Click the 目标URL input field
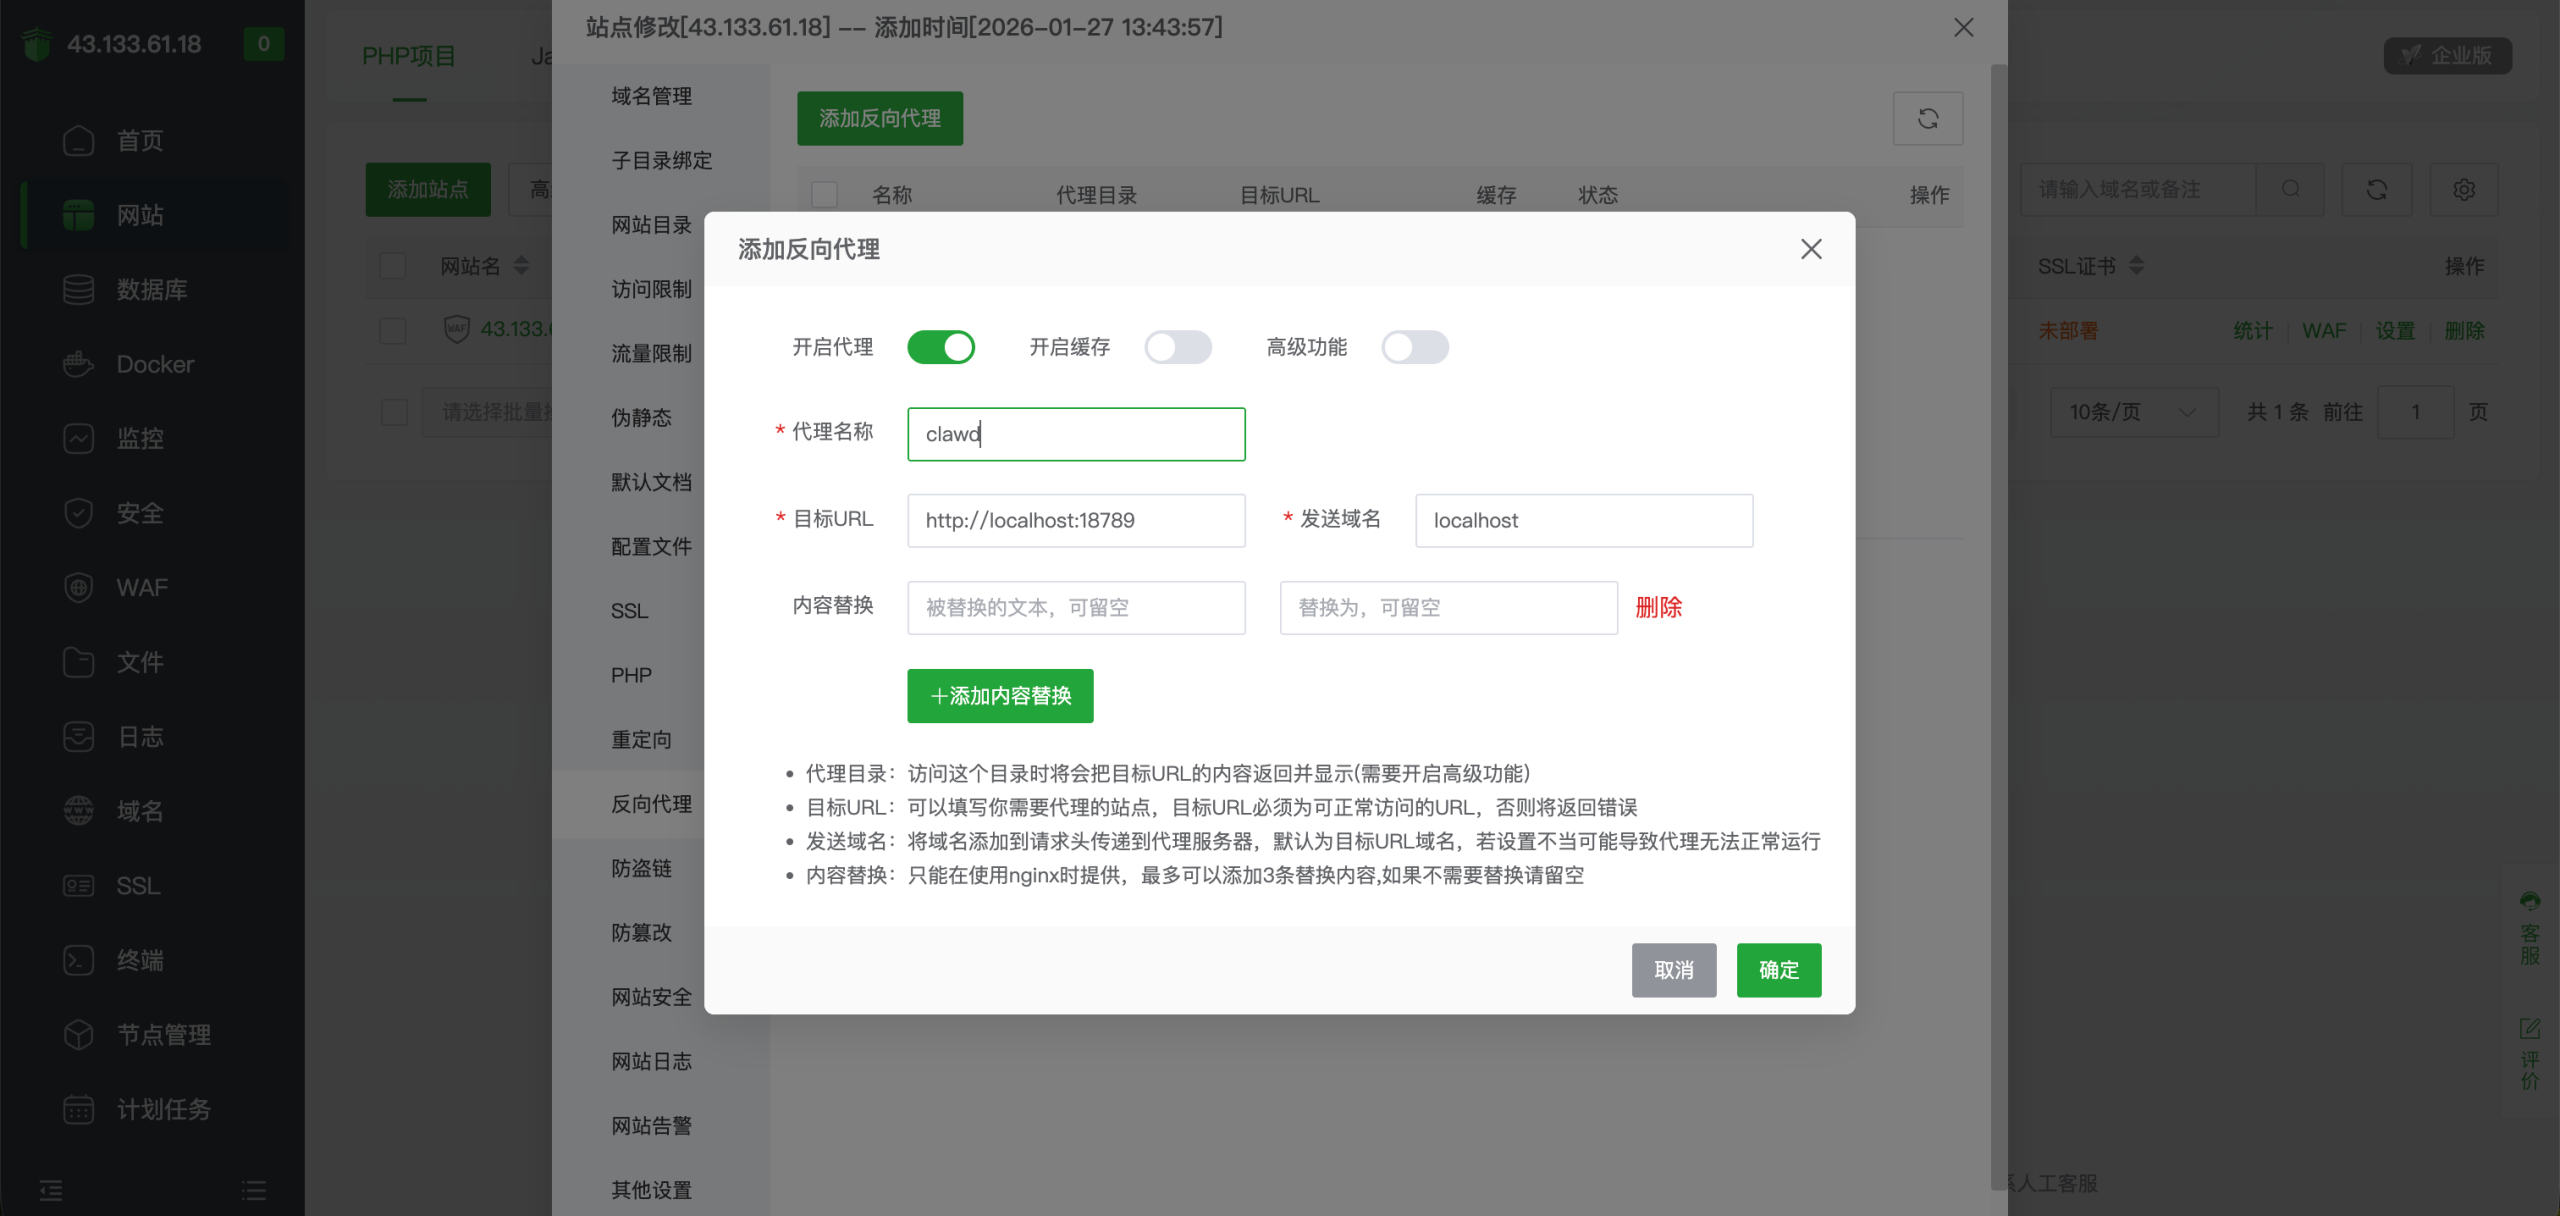 coord(1076,520)
